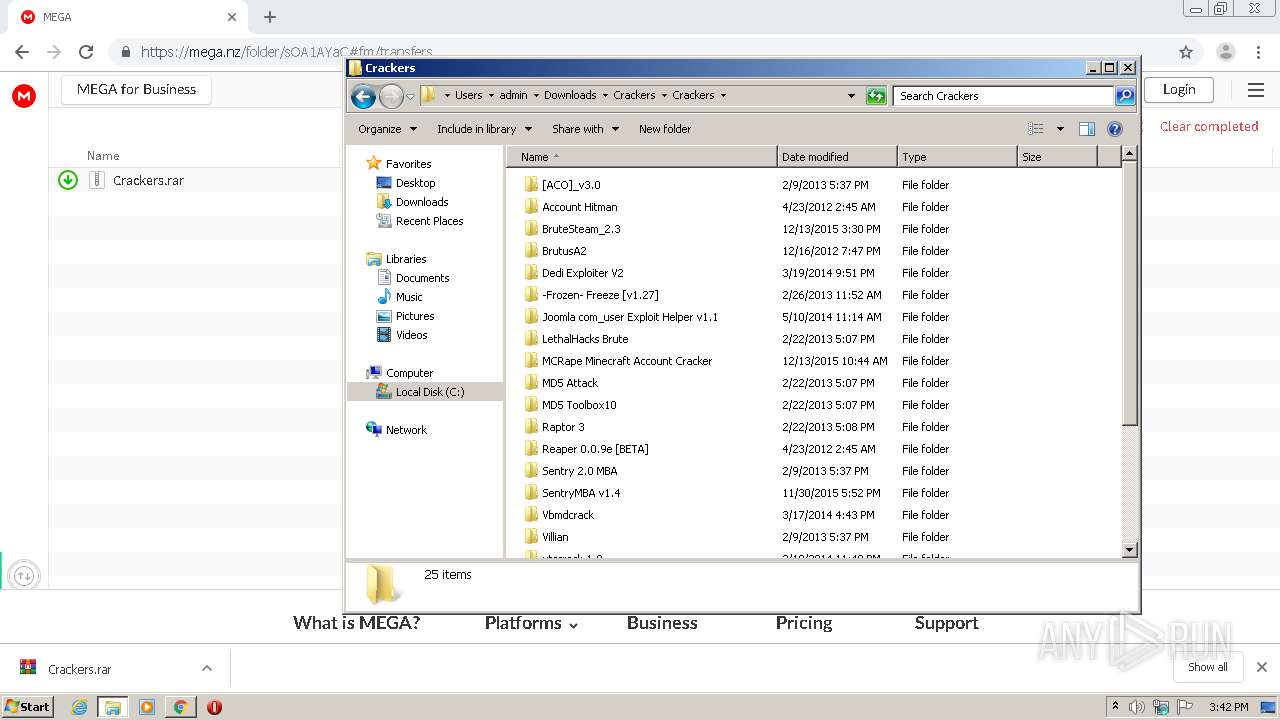Expand the Platforms menu on MEGA

point(531,623)
